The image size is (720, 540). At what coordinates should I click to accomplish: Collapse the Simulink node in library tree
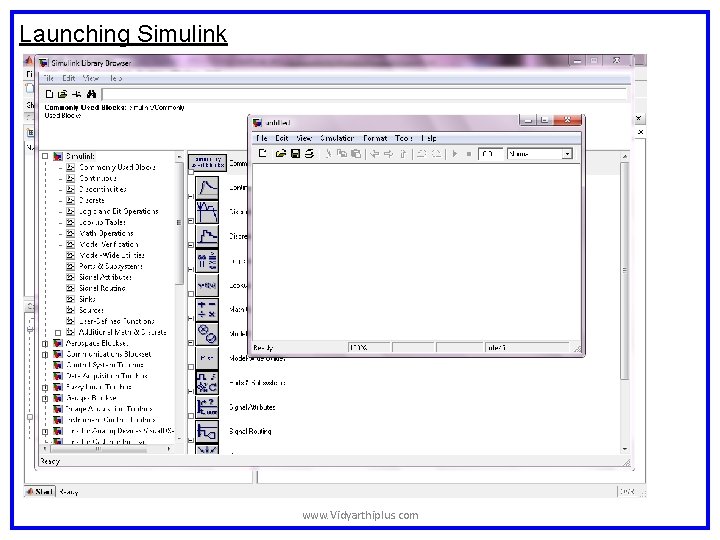(x=45, y=156)
